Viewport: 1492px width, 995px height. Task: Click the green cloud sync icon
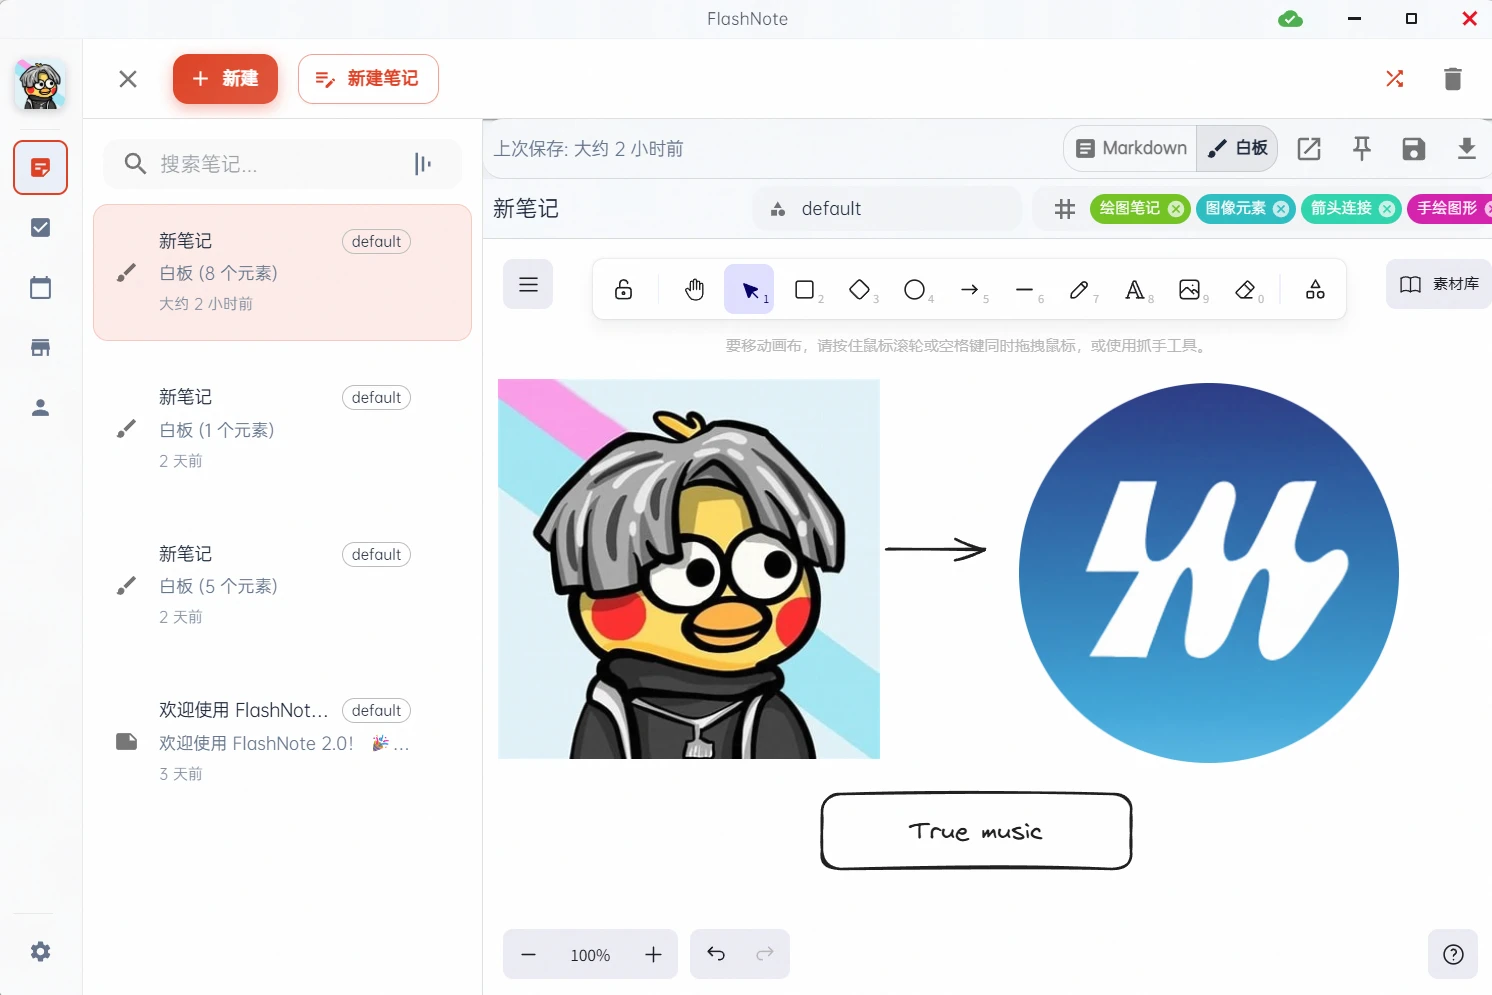[x=1291, y=19]
